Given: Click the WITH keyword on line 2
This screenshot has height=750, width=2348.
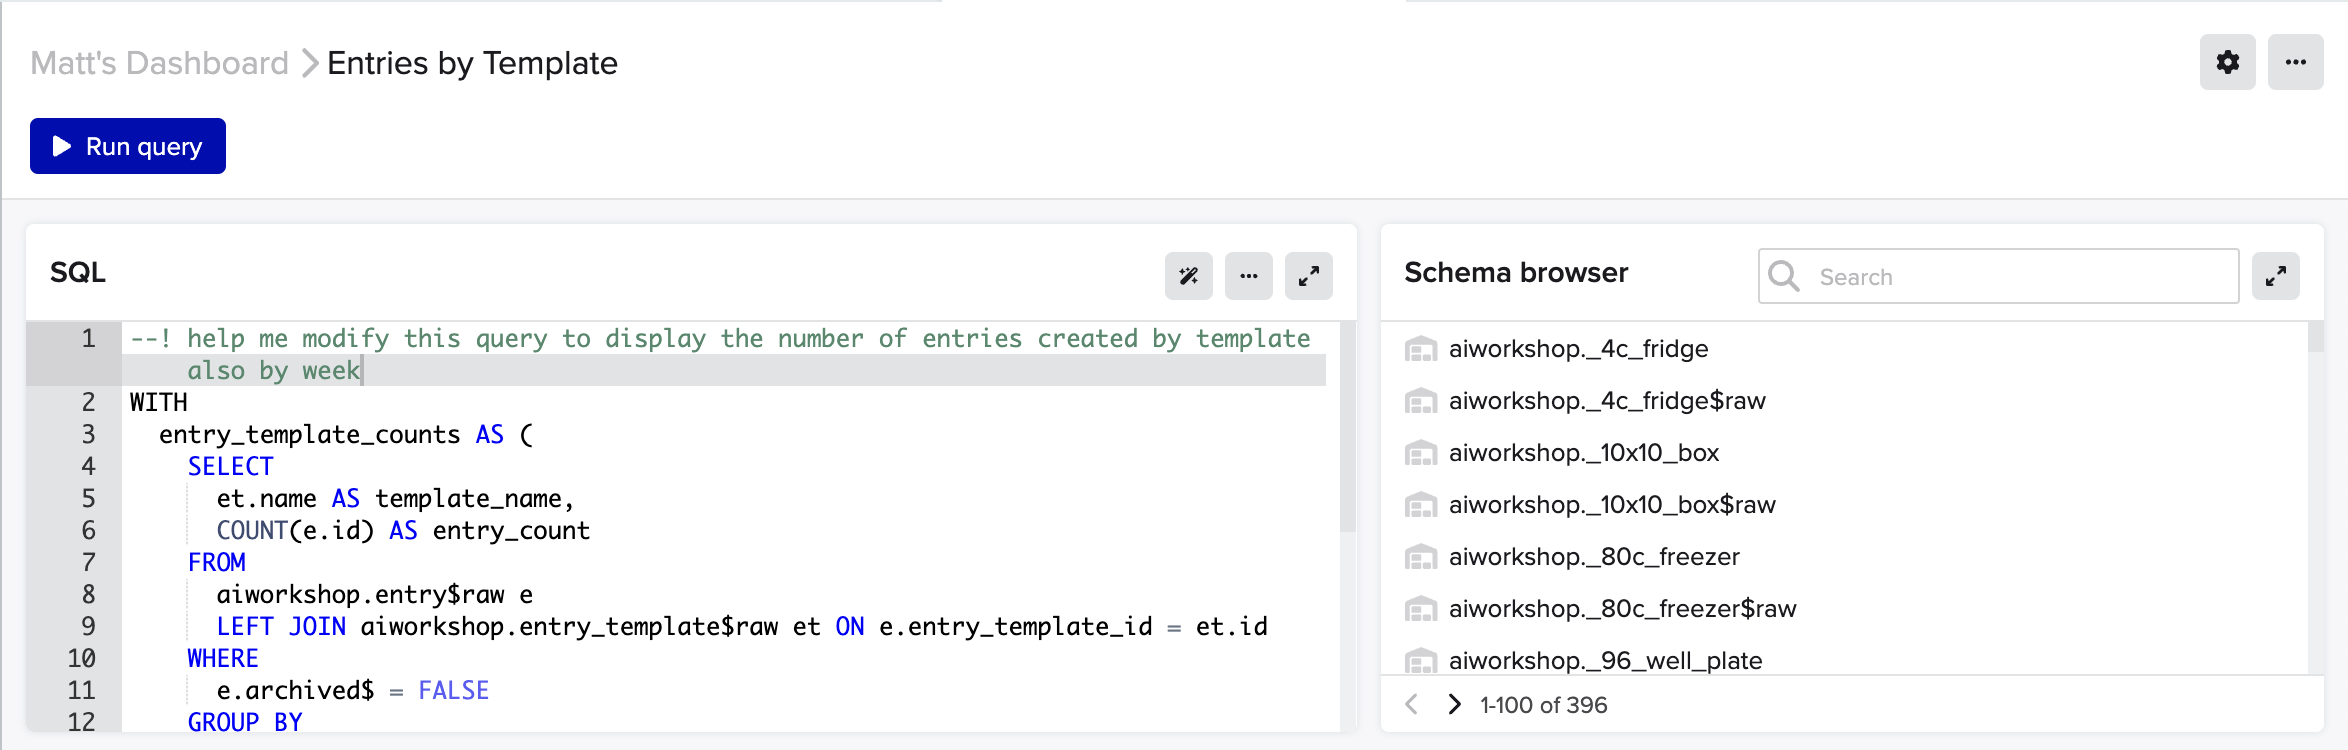Looking at the screenshot, I should 158,402.
